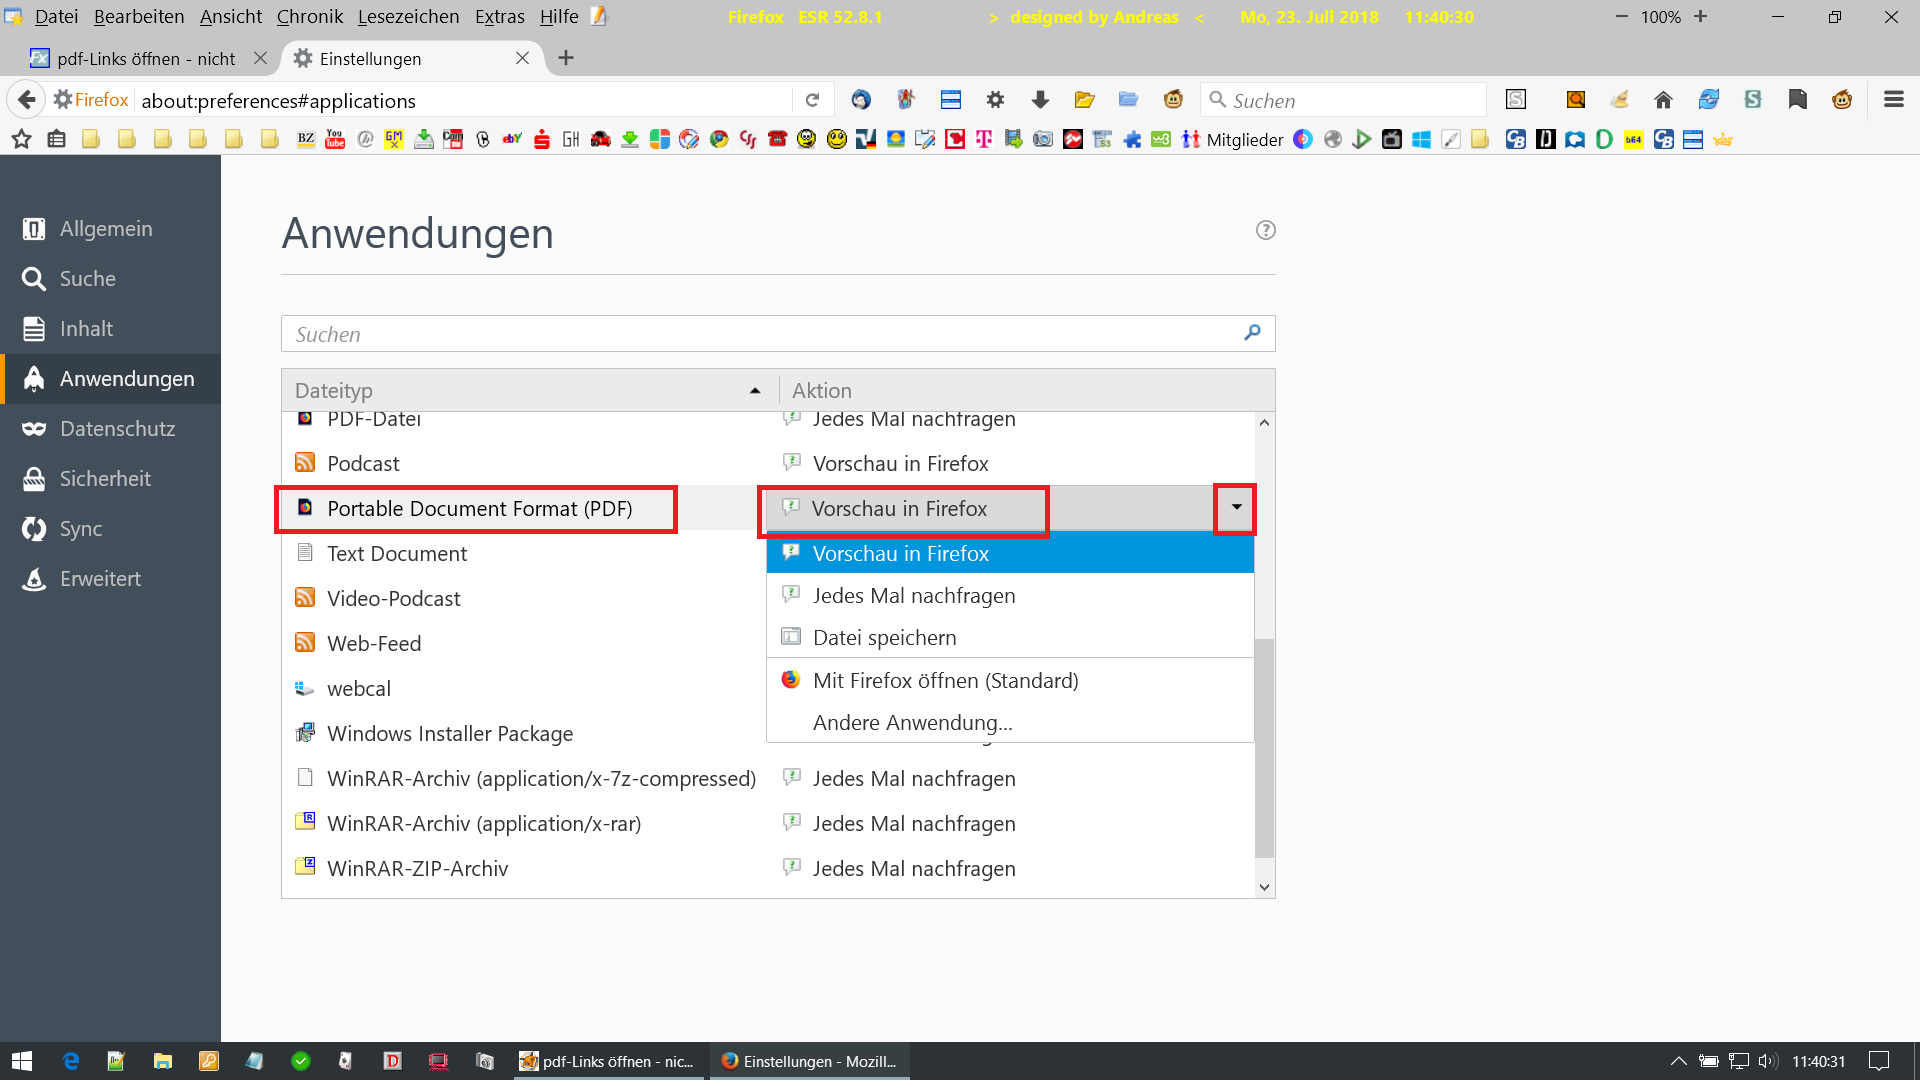The image size is (1920, 1080).
Task: Click the YouTube bookmark icon
Action: (x=335, y=140)
